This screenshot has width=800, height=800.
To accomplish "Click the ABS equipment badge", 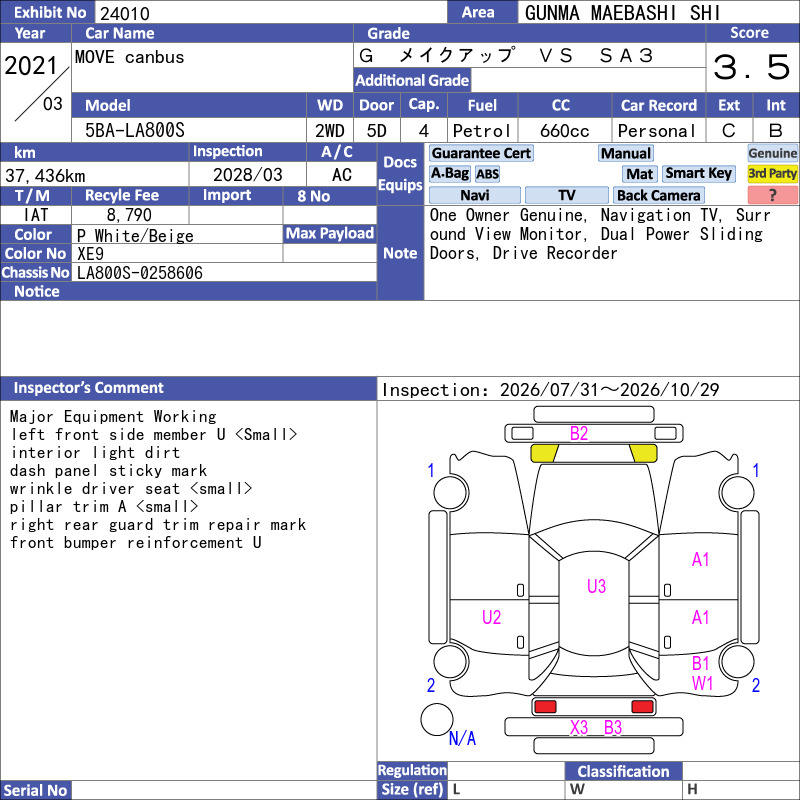I will (x=487, y=174).
